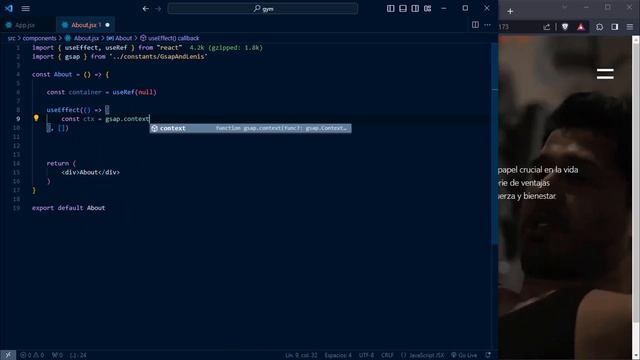Click the import cost '4.2k (gzipped: 1.8k)' text

[x=226, y=48]
